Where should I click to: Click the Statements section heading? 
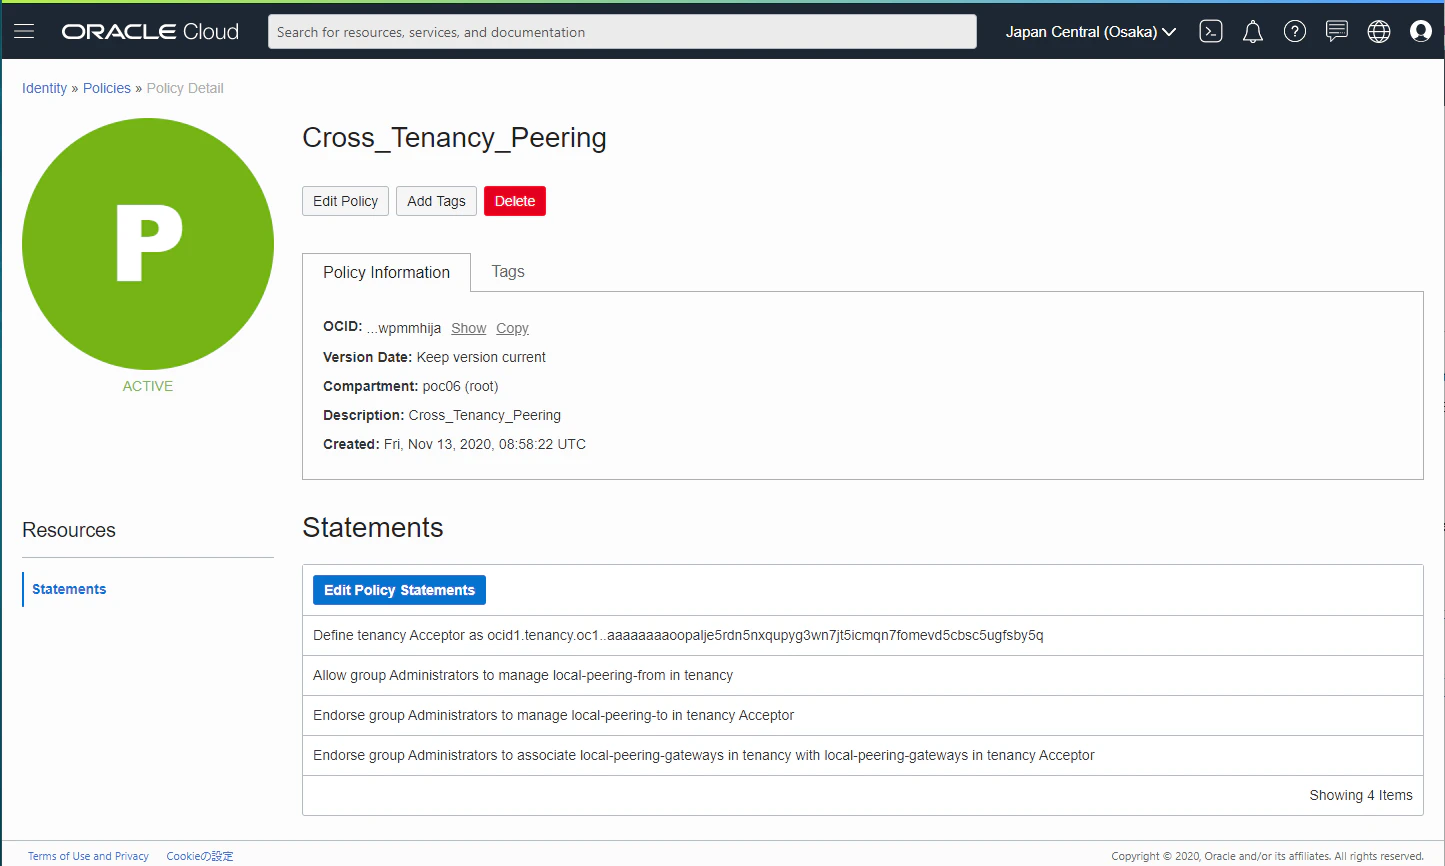tap(373, 528)
